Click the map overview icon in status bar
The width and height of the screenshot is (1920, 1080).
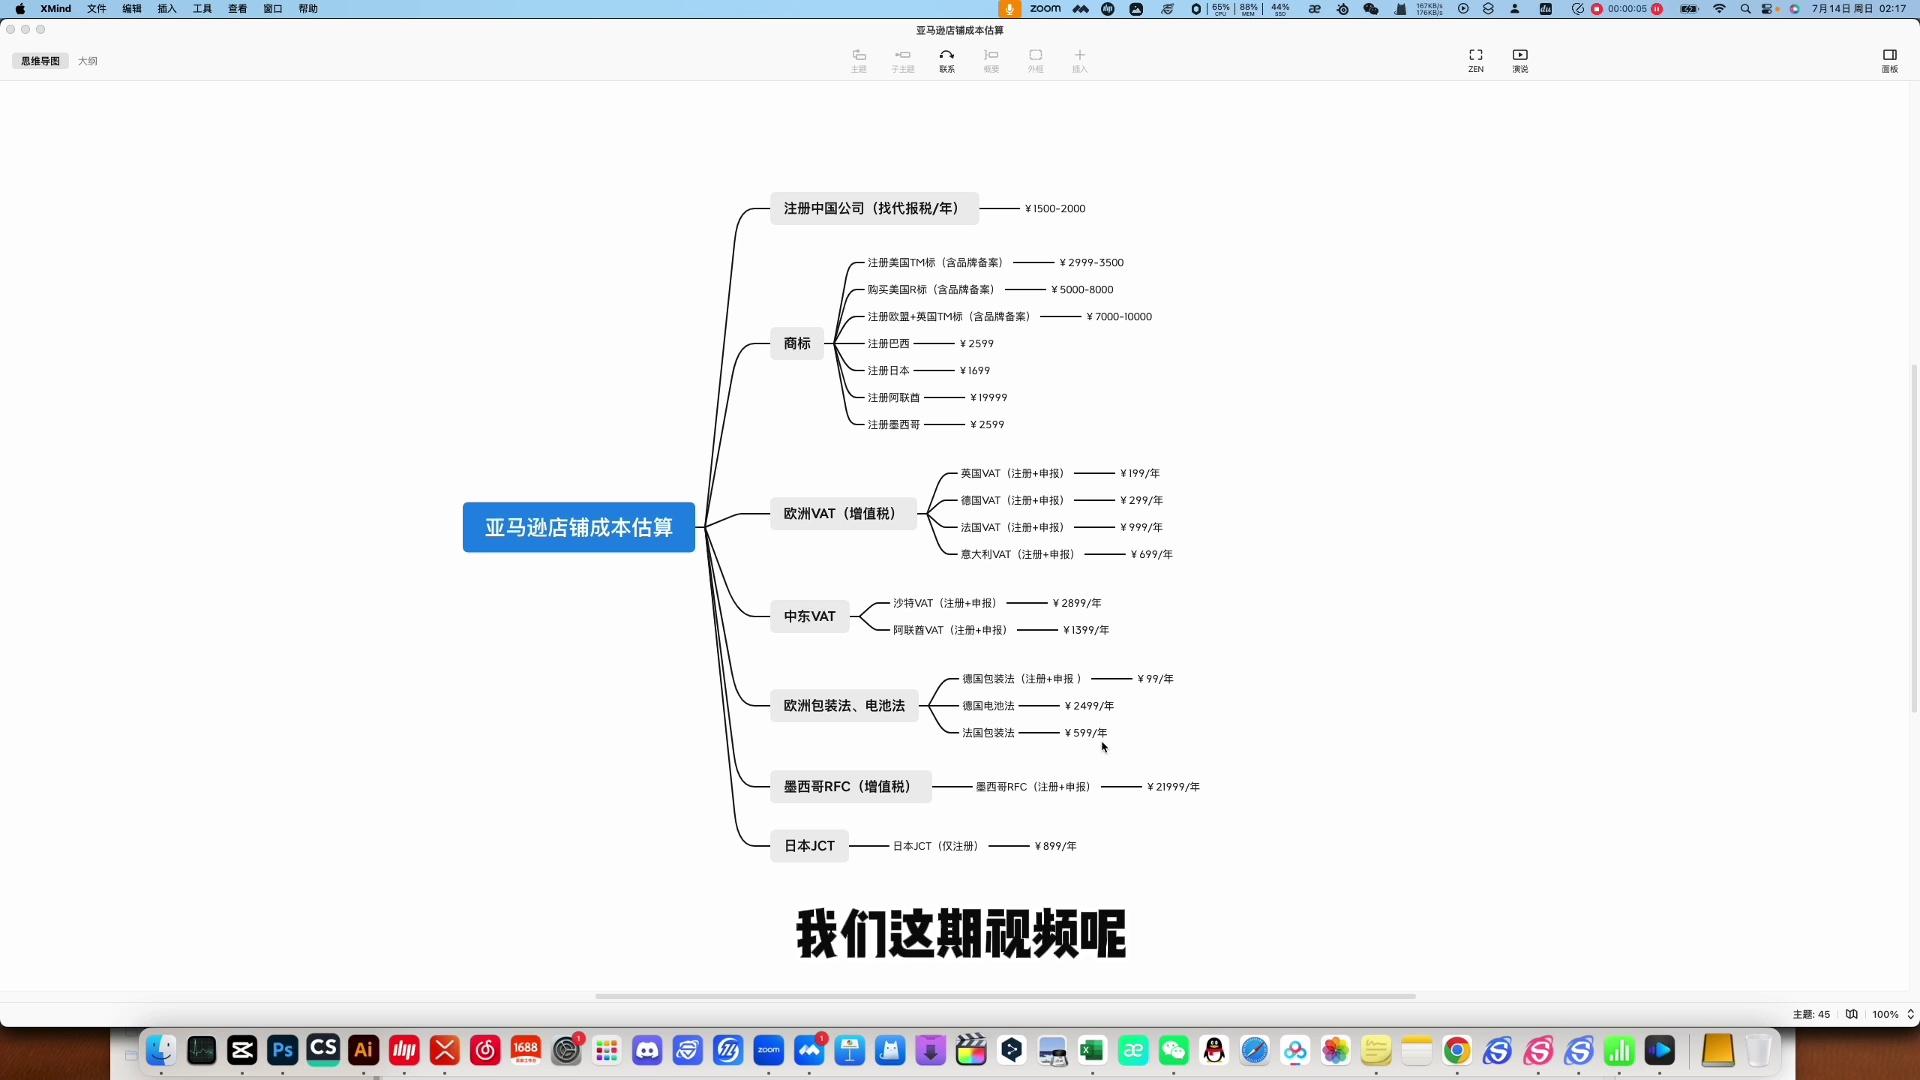pyautogui.click(x=1851, y=1014)
